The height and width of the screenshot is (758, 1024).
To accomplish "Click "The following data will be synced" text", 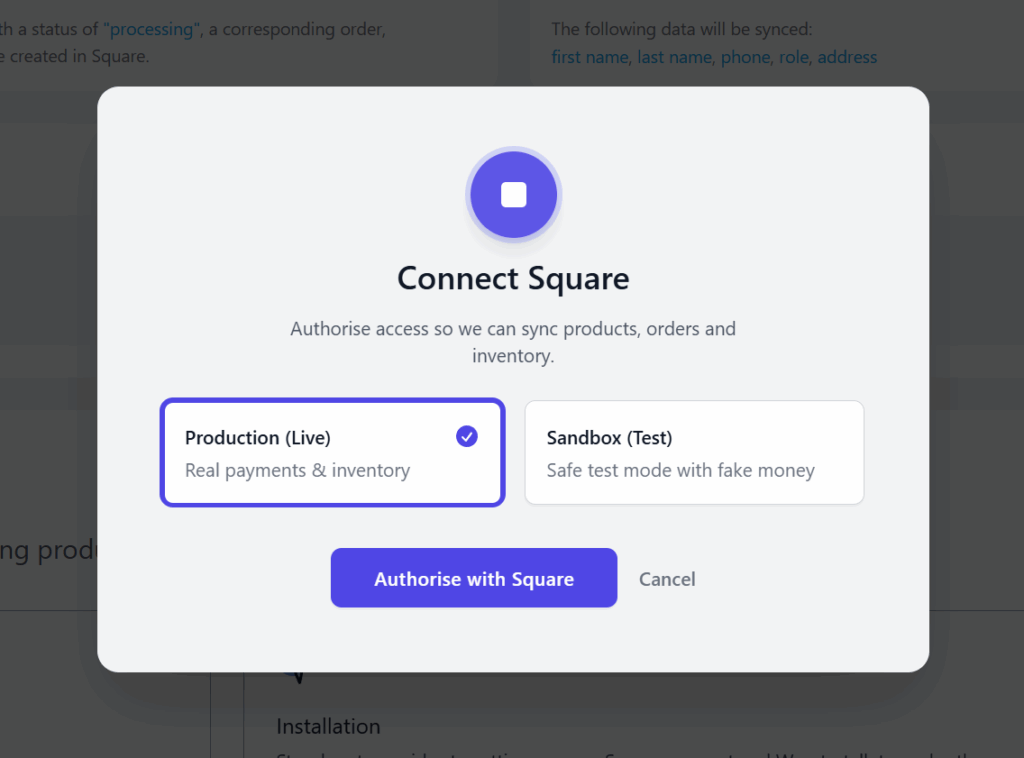I will click(x=682, y=29).
